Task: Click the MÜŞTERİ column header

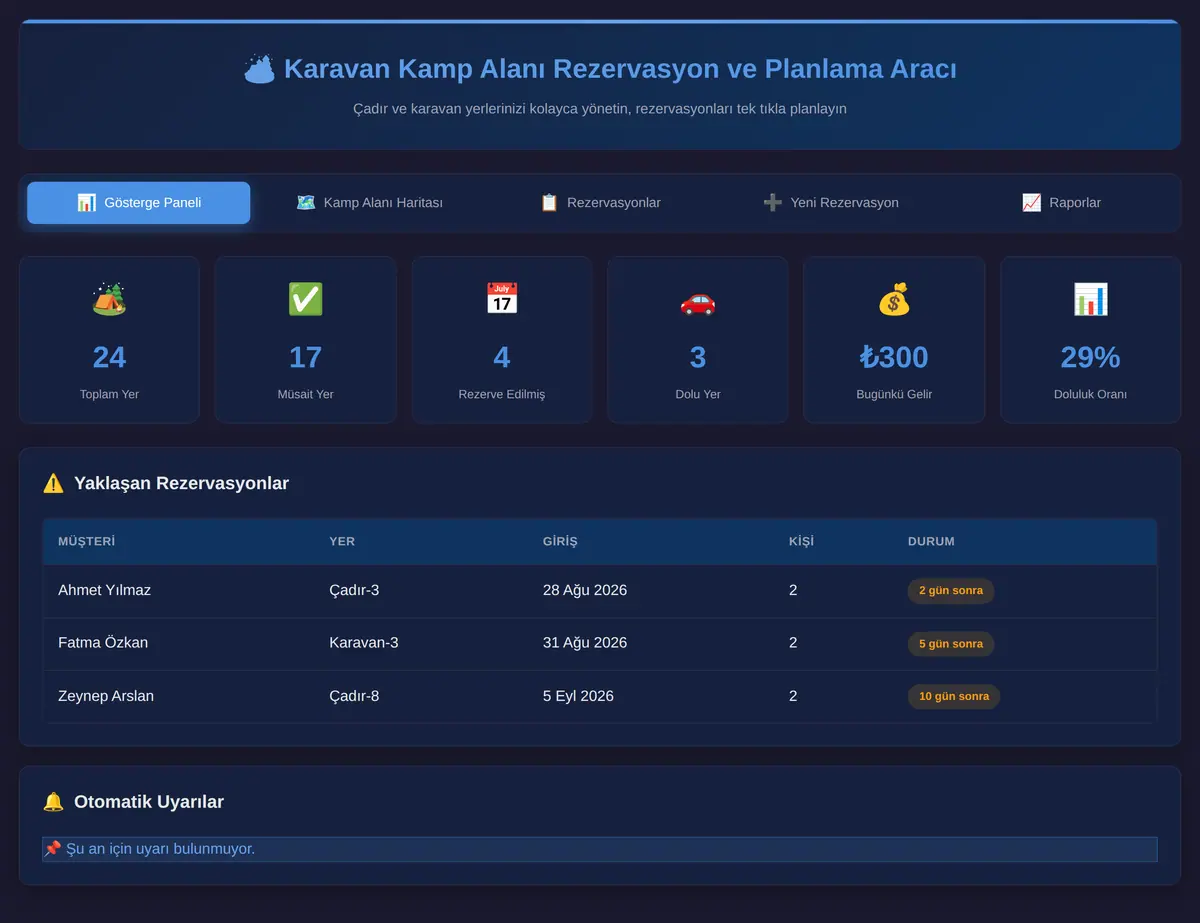Action: pyautogui.click(x=87, y=542)
